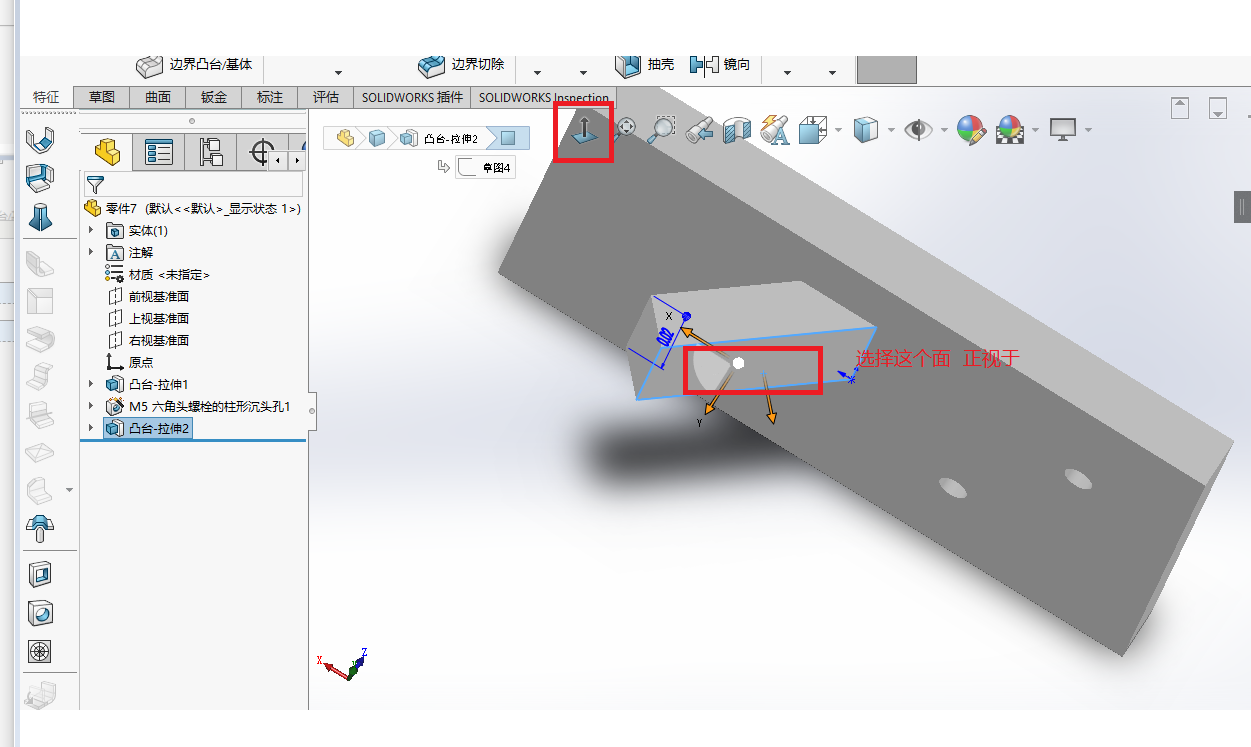Open the FeatureManager design tree tab
Image resolution: width=1251 pixels, height=747 pixels.
point(107,153)
